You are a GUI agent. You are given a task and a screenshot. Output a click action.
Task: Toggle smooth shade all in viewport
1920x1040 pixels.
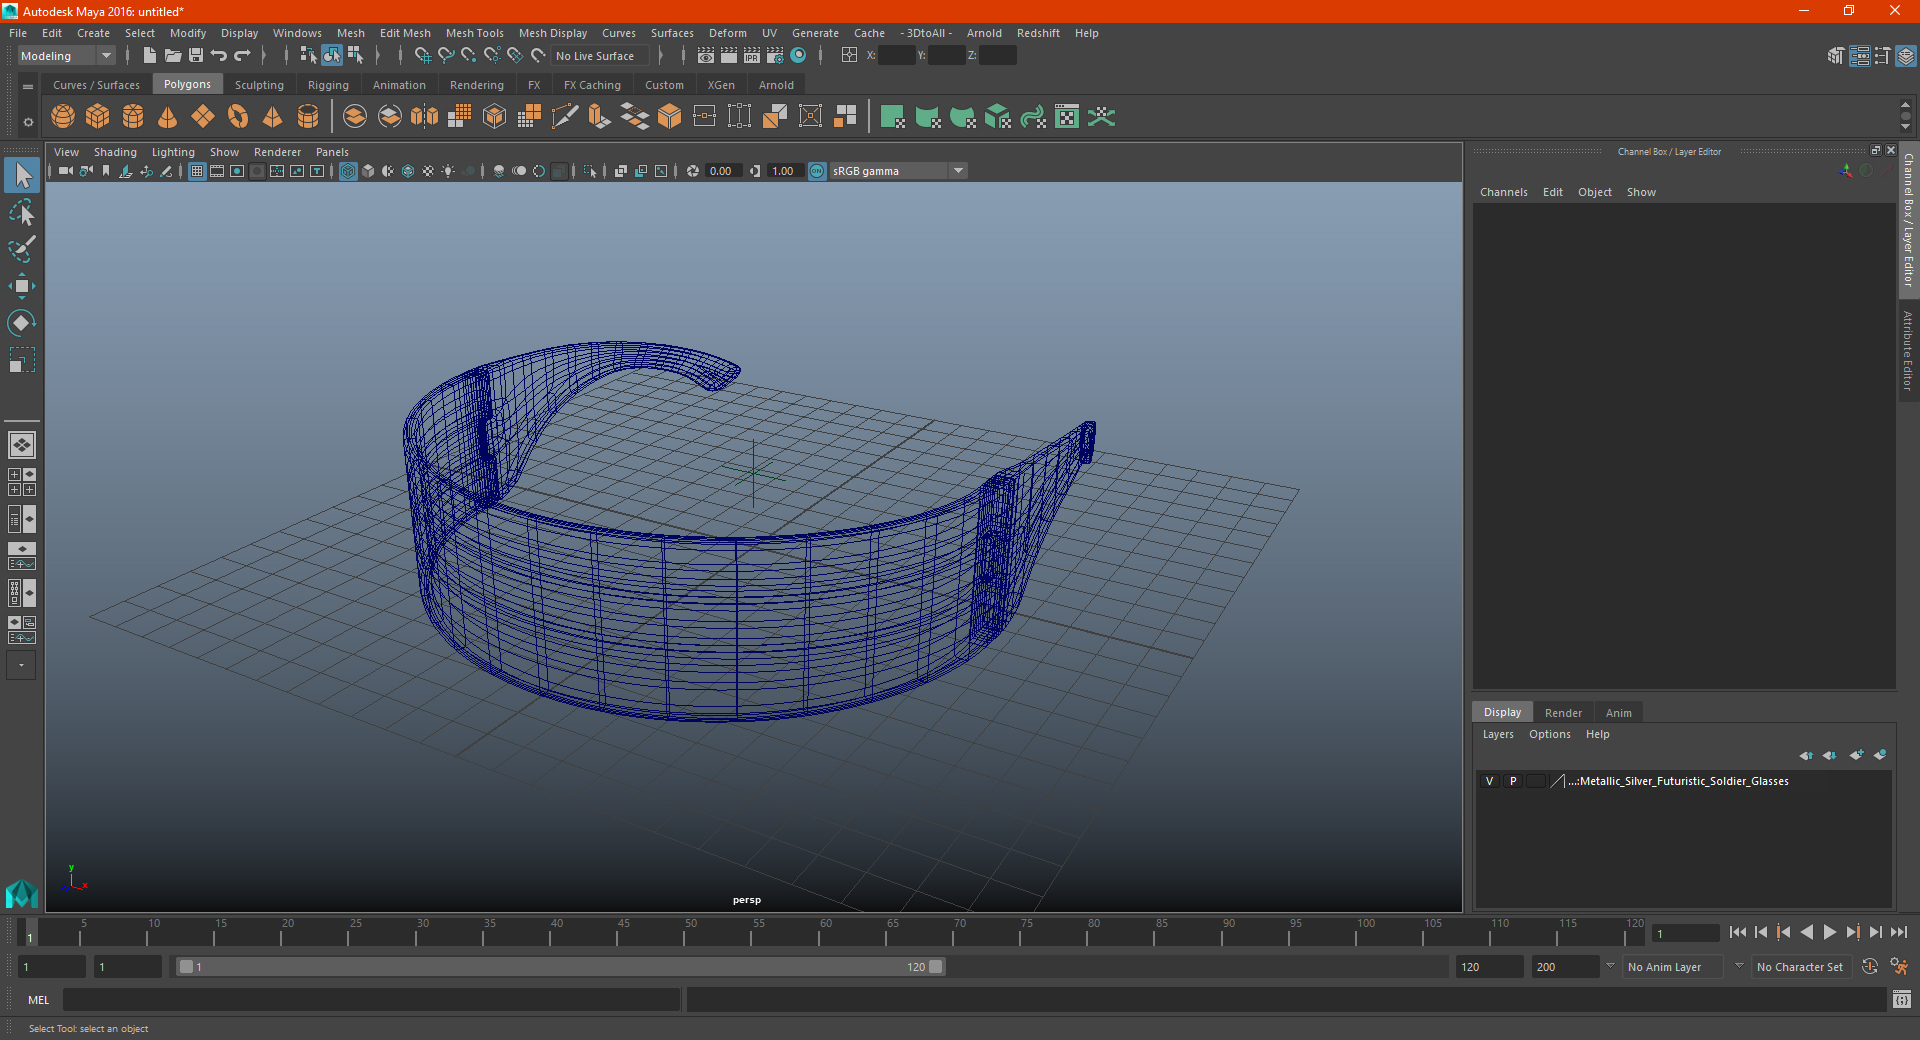tap(368, 171)
